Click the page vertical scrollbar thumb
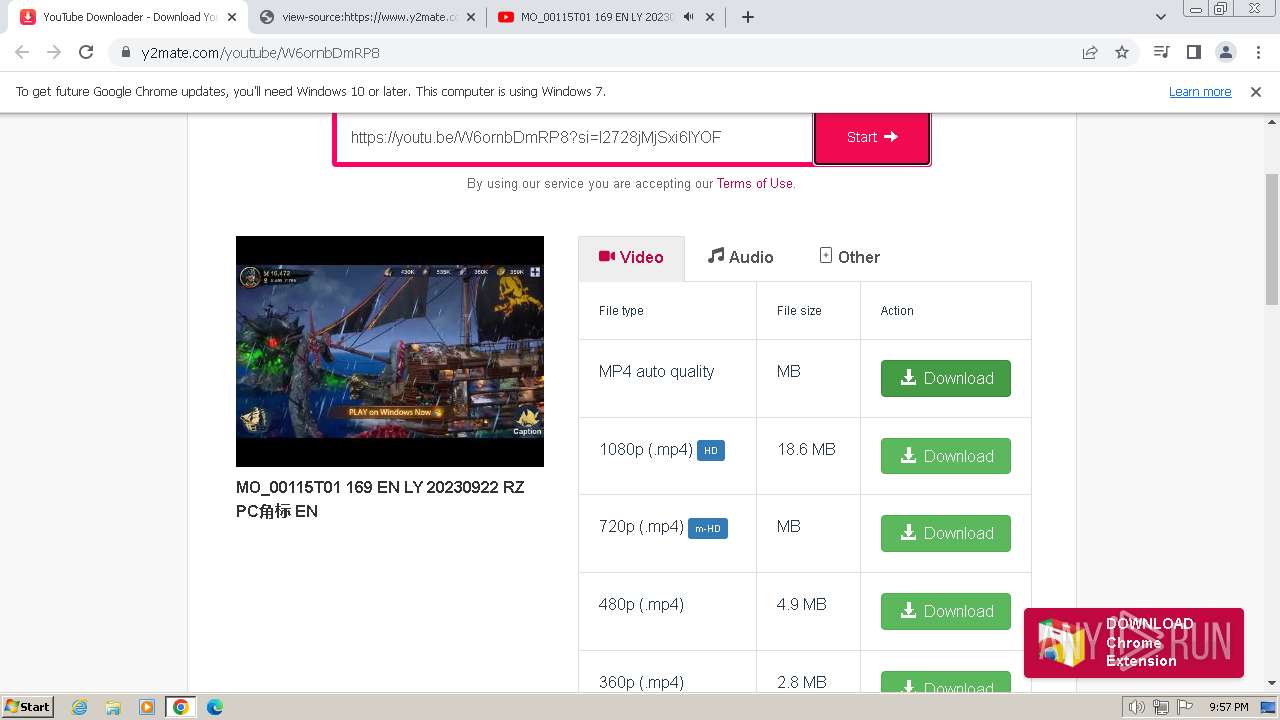 tap(1272, 239)
